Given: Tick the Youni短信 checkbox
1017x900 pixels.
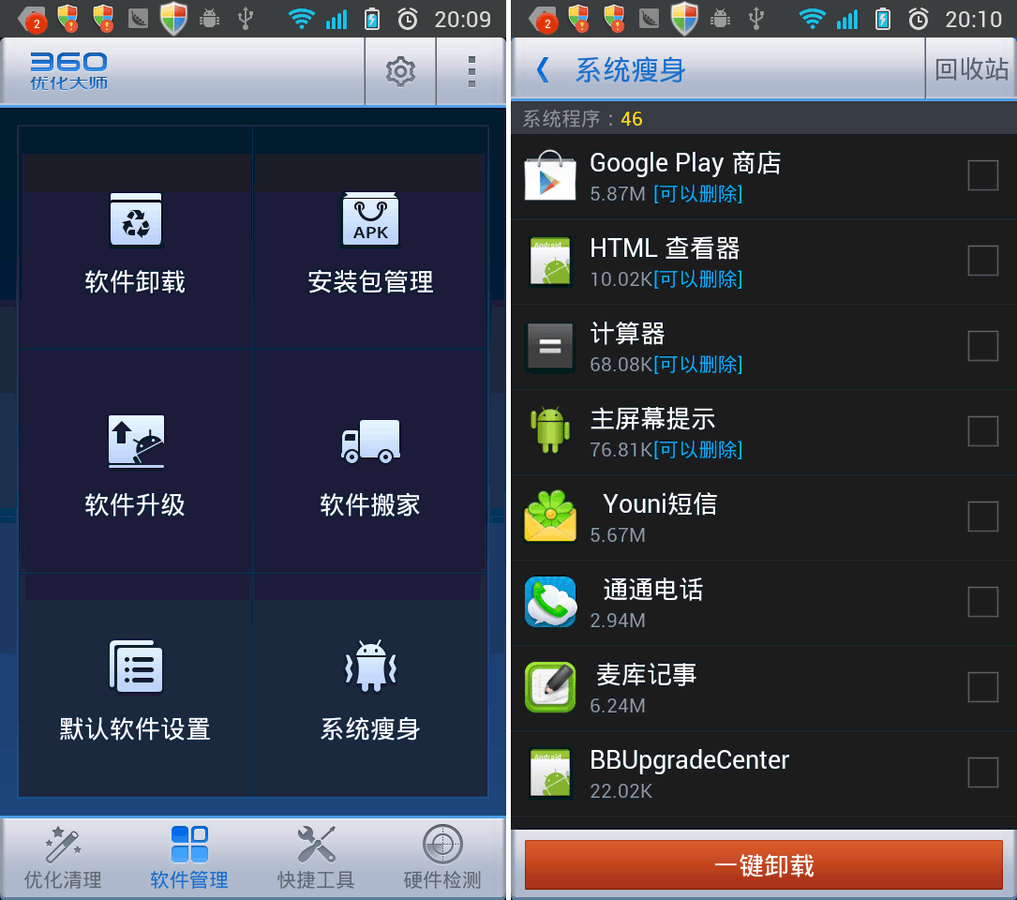Looking at the screenshot, I should (983, 517).
